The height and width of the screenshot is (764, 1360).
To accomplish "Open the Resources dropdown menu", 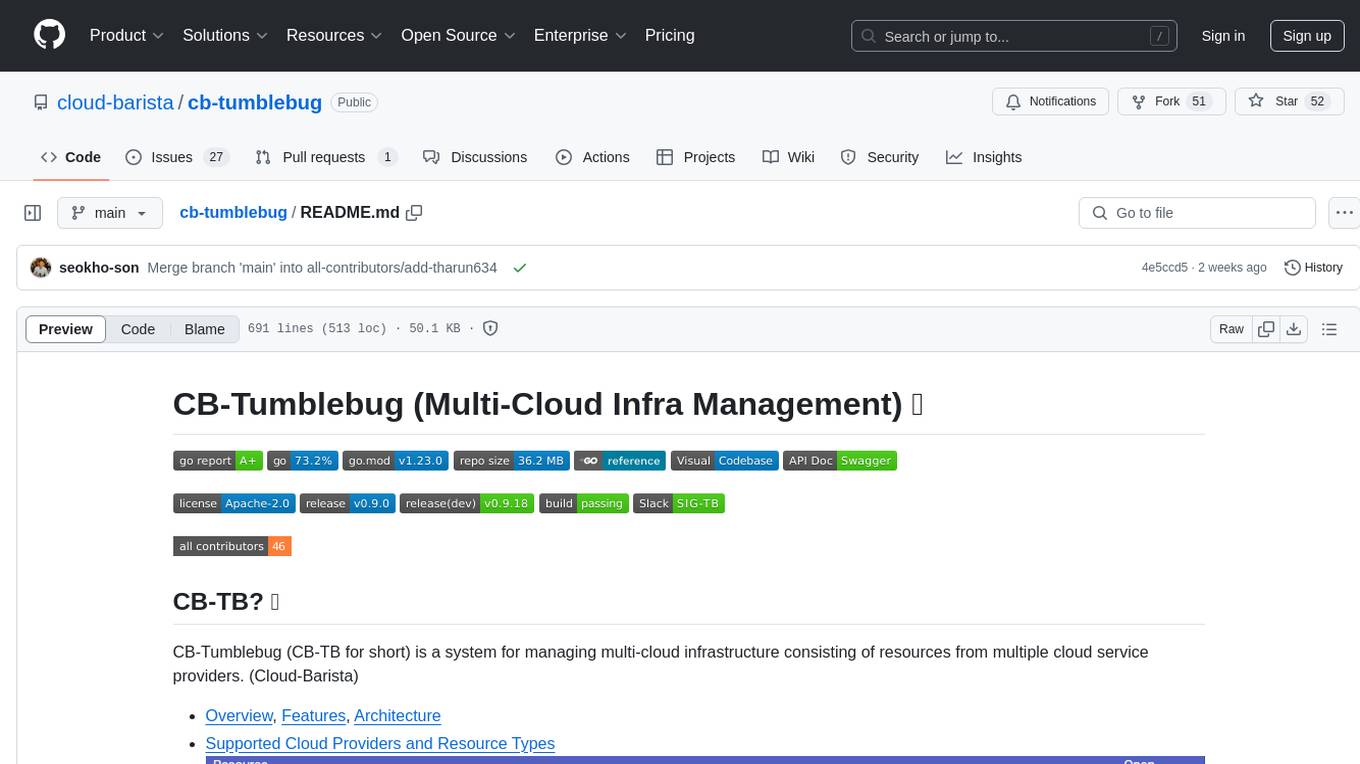I will (x=334, y=35).
